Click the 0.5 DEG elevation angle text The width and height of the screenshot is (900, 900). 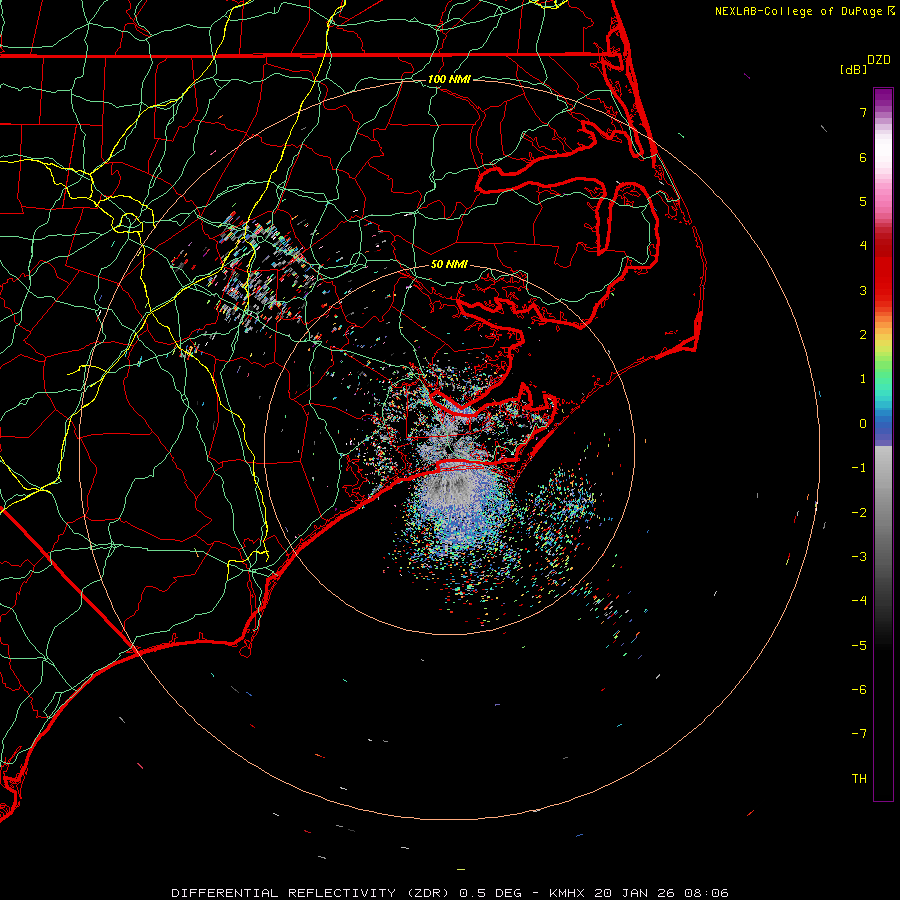[491, 893]
